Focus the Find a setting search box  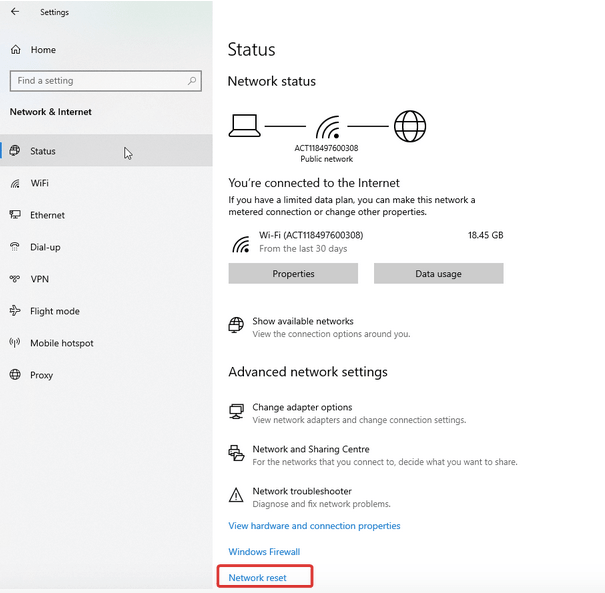(106, 81)
